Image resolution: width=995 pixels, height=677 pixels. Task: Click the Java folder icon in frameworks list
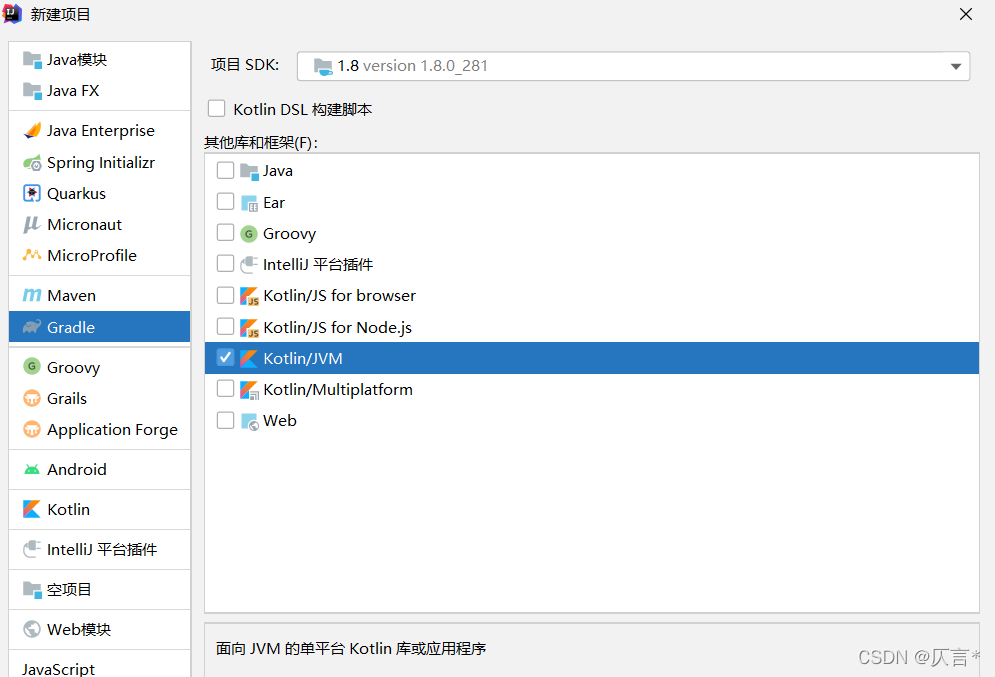click(x=249, y=171)
